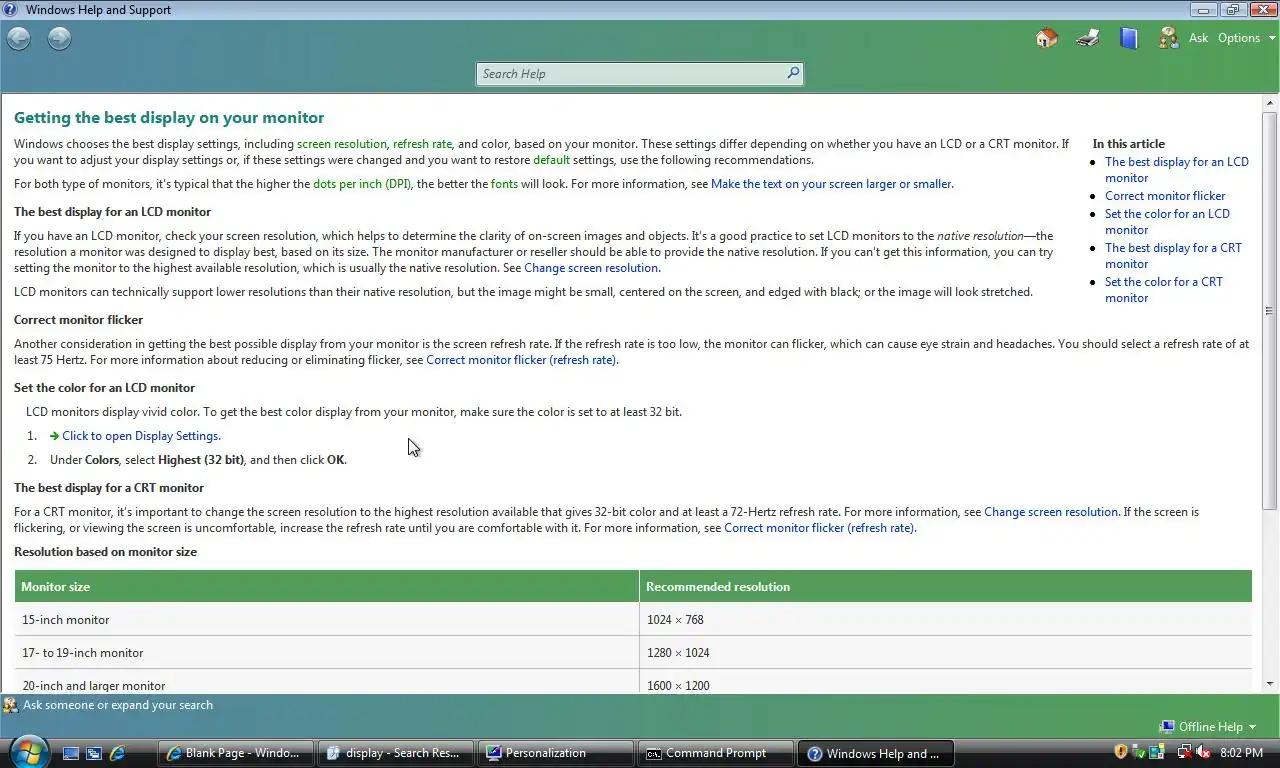Print this help topic with printer icon

coord(1088,38)
